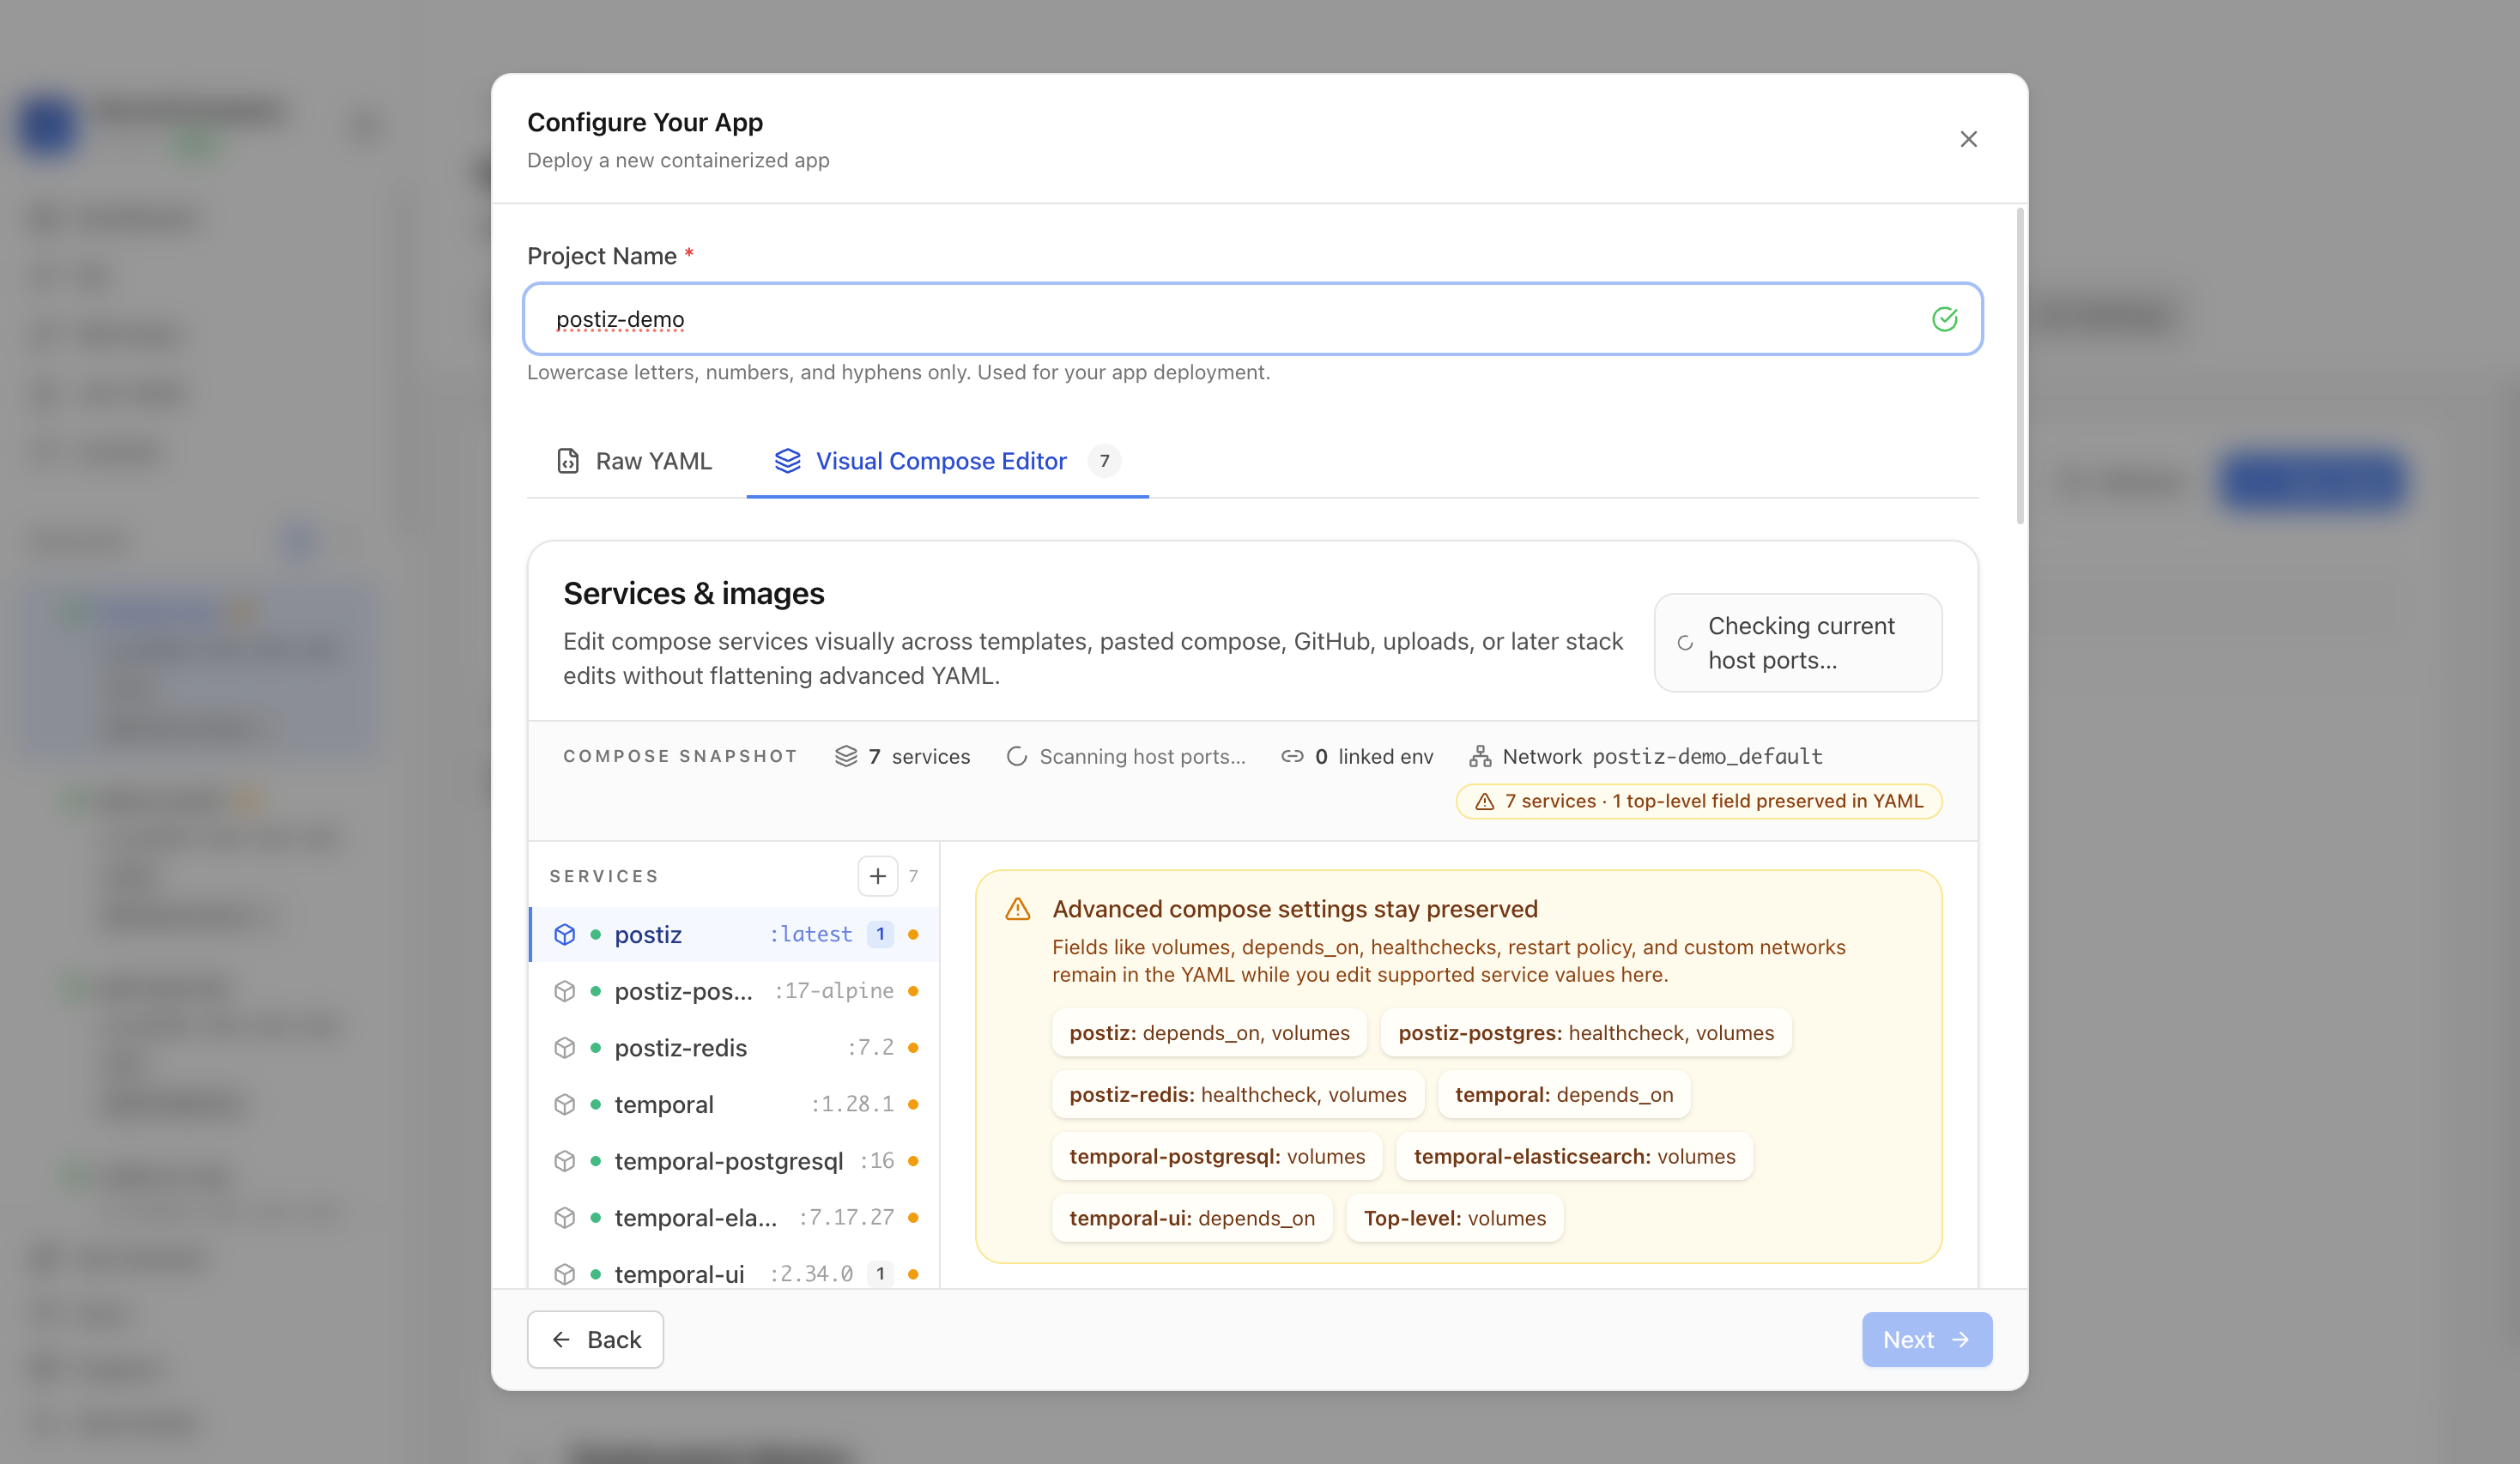Viewport: 2520px width, 1464px height.
Task: Select the postiz-pos... :17-alpine service
Action: 734,991
